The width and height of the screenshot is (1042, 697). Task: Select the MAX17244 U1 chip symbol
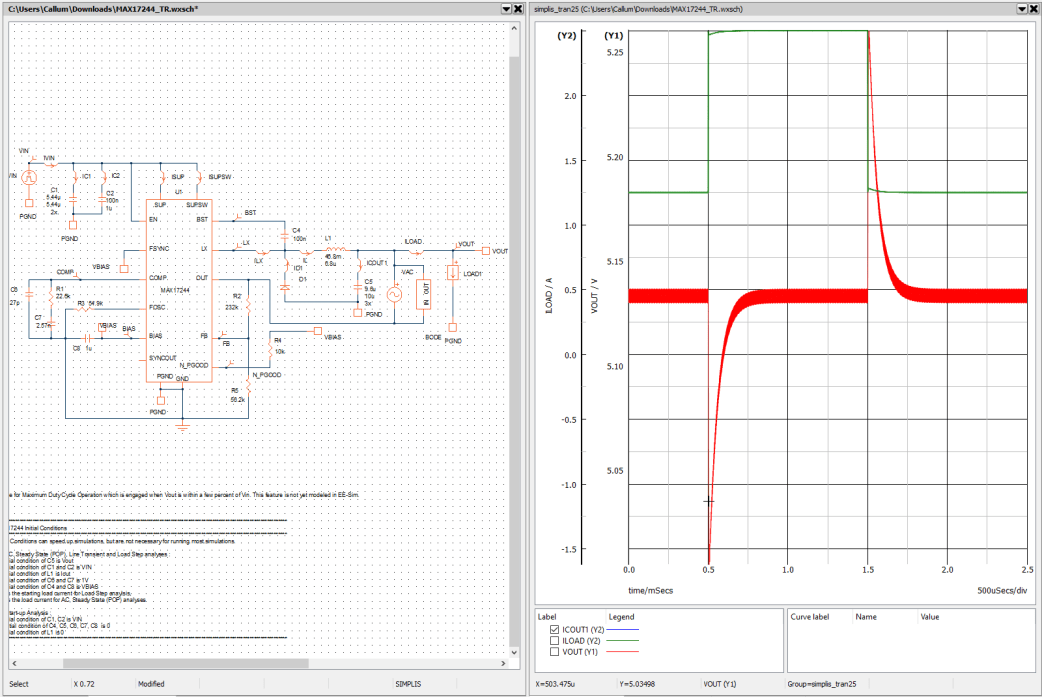tap(179, 290)
